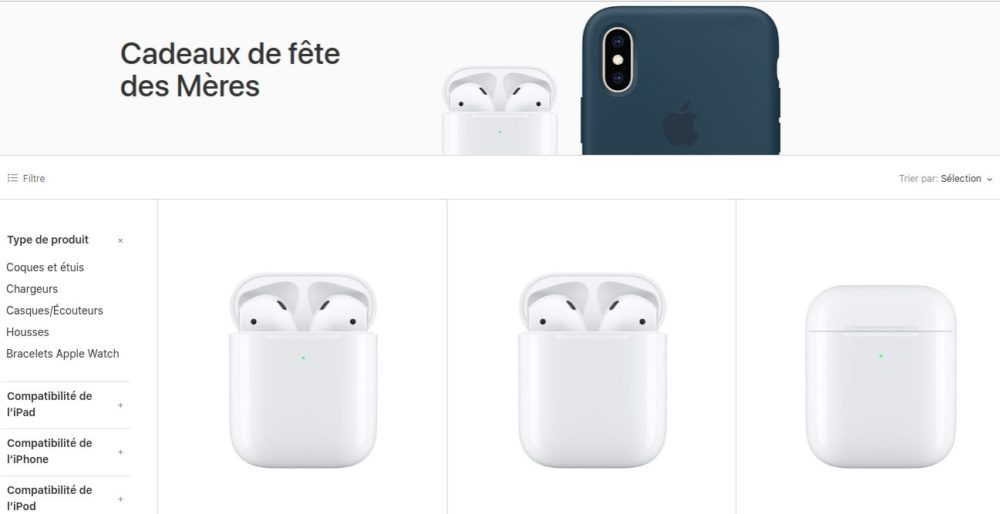Click the blue iPhone case banner image
The width and height of the screenshot is (1000, 514).
tap(680, 80)
